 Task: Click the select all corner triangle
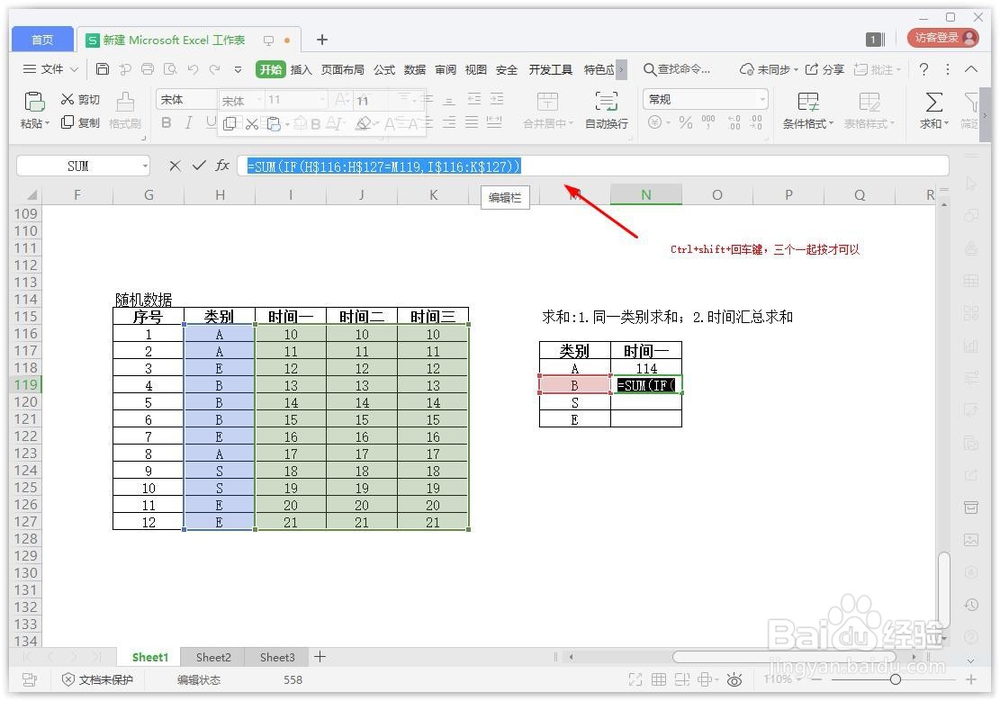click(32, 195)
